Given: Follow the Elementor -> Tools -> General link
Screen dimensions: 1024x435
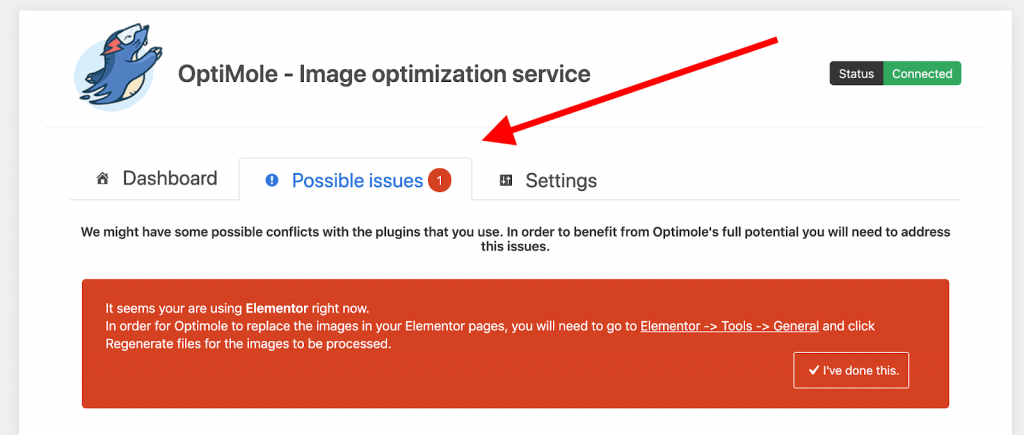Looking at the screenshot, I should click(x=729, y=326).
